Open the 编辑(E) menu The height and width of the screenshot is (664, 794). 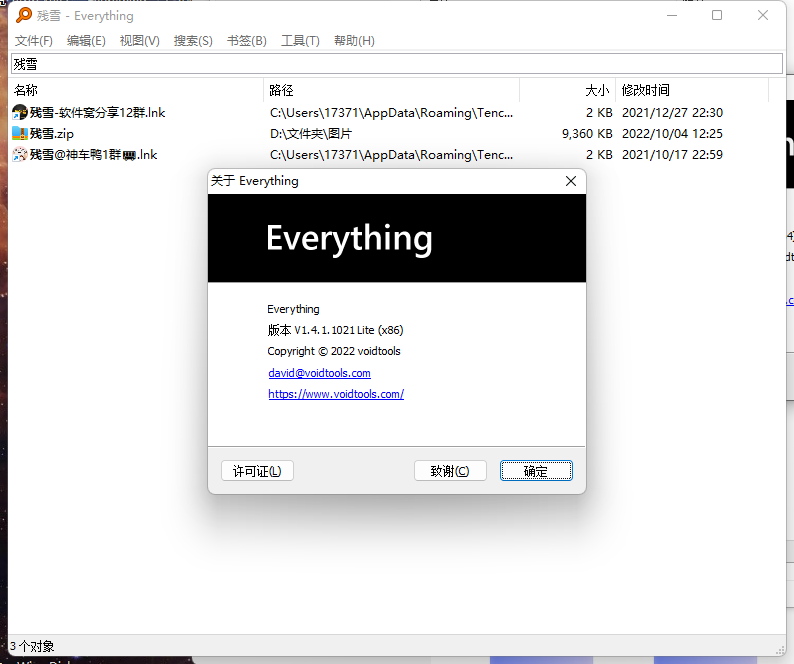tap(86, 41)
